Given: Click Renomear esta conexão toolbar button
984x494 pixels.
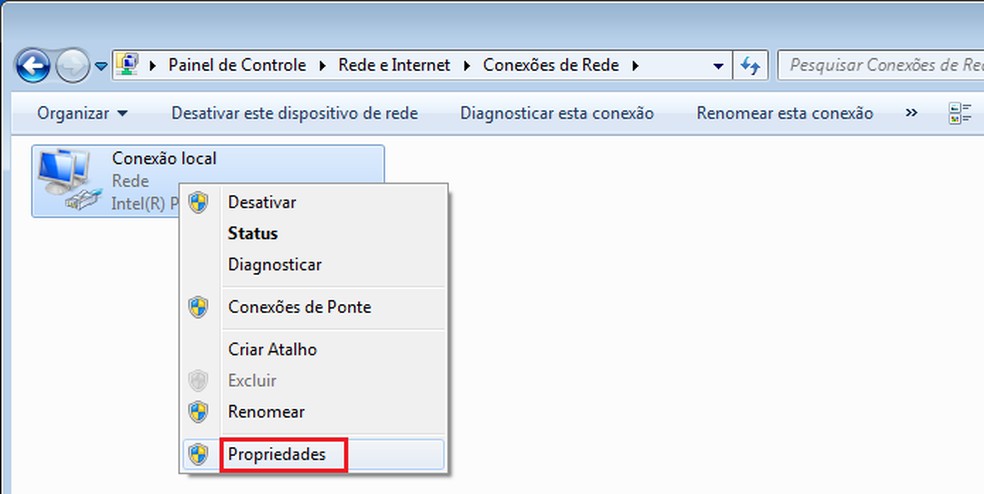Looking at the screenshot, I should click(784, 113).
